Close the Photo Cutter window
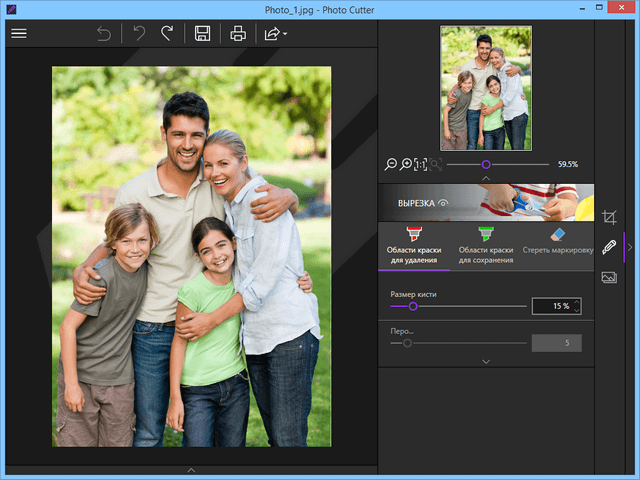640x480 pixels. coord(621,8)
